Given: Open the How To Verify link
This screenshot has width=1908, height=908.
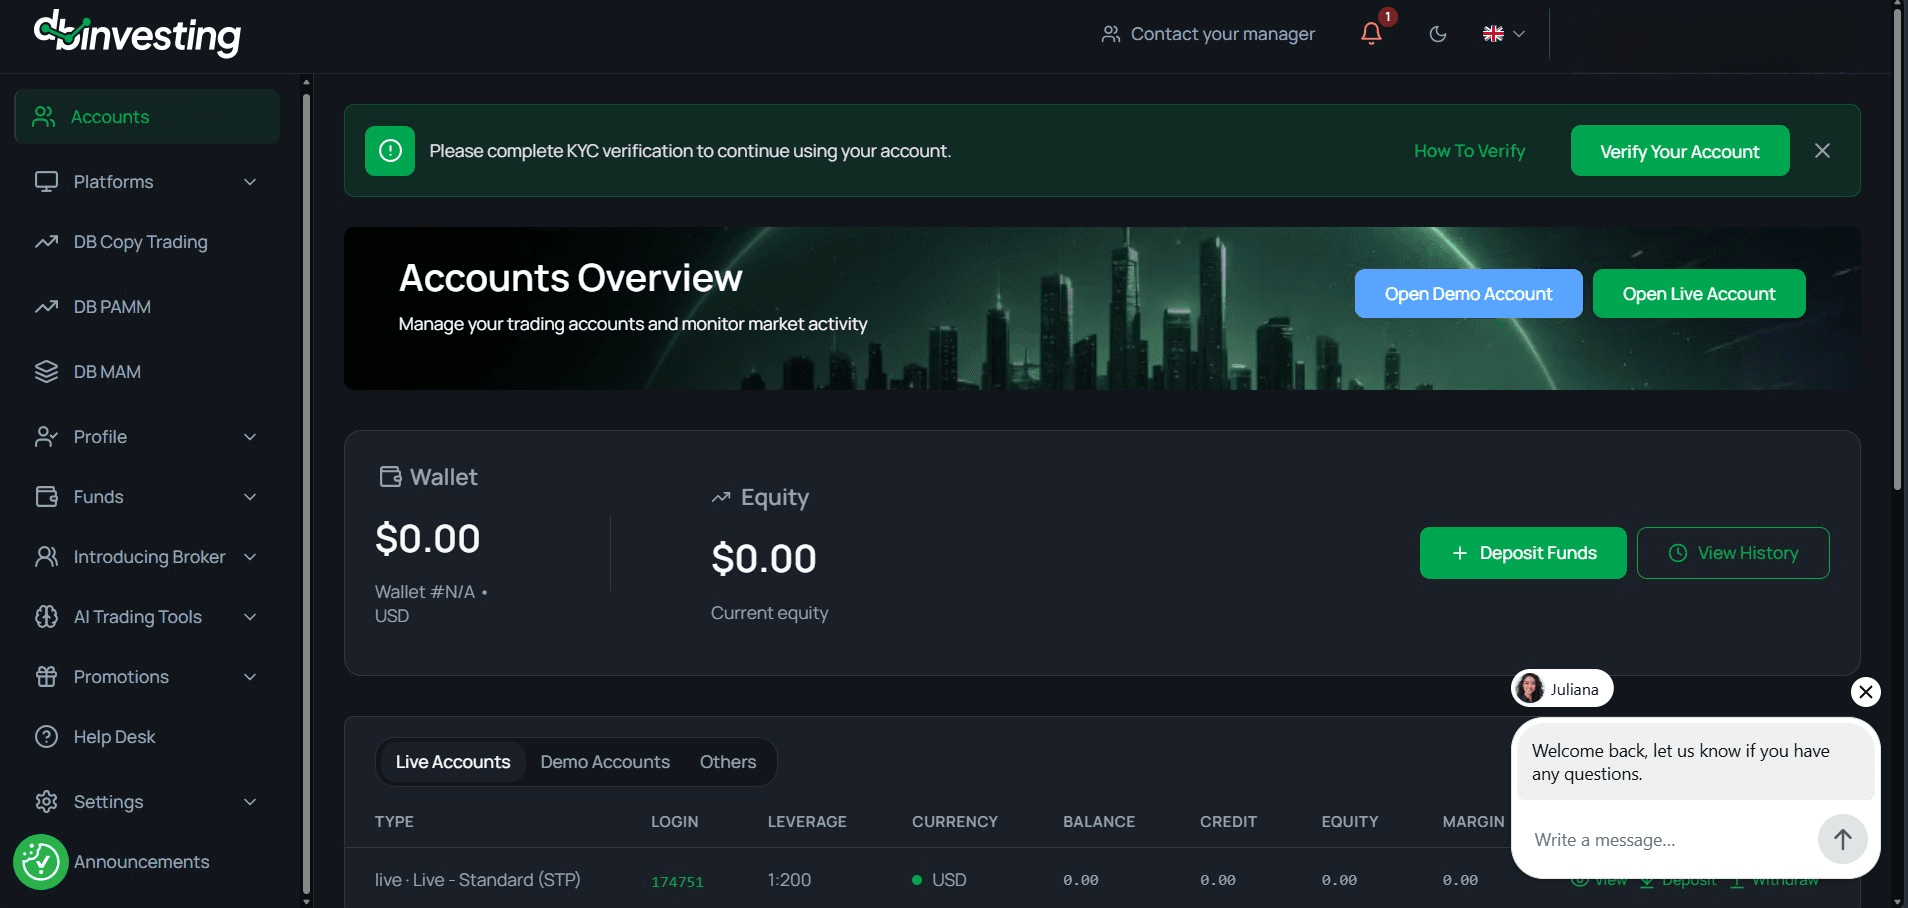Looking at the screenshot, I should 1469,151.
